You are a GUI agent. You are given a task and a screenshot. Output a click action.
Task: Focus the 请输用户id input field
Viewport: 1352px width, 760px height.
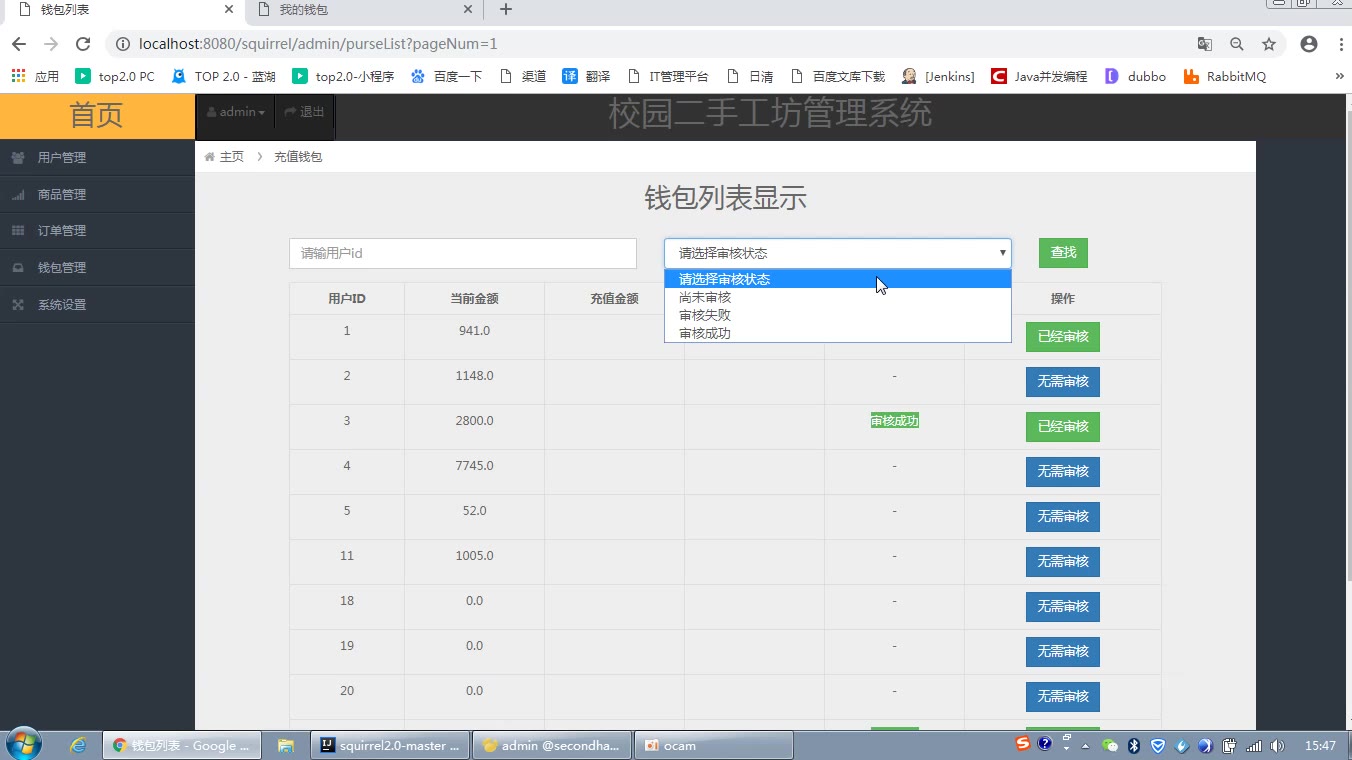(462, 253)
